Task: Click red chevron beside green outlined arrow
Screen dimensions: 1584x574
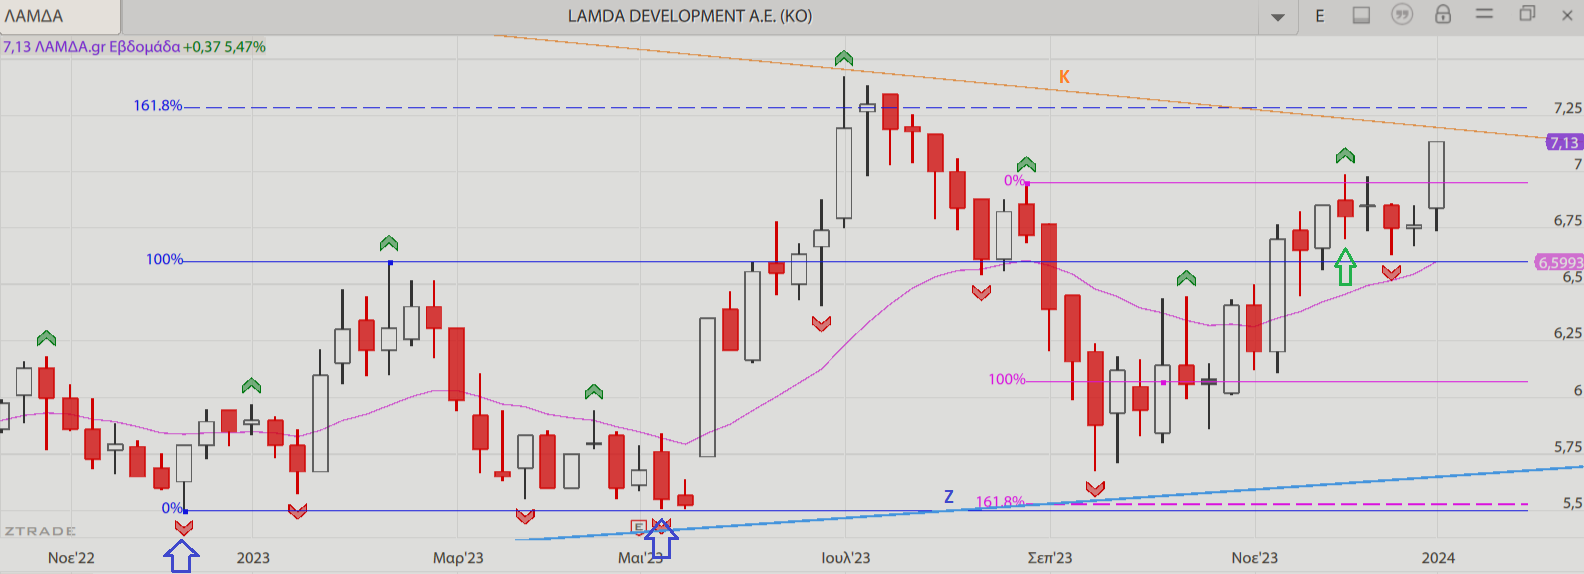Action: point(1391,272)
